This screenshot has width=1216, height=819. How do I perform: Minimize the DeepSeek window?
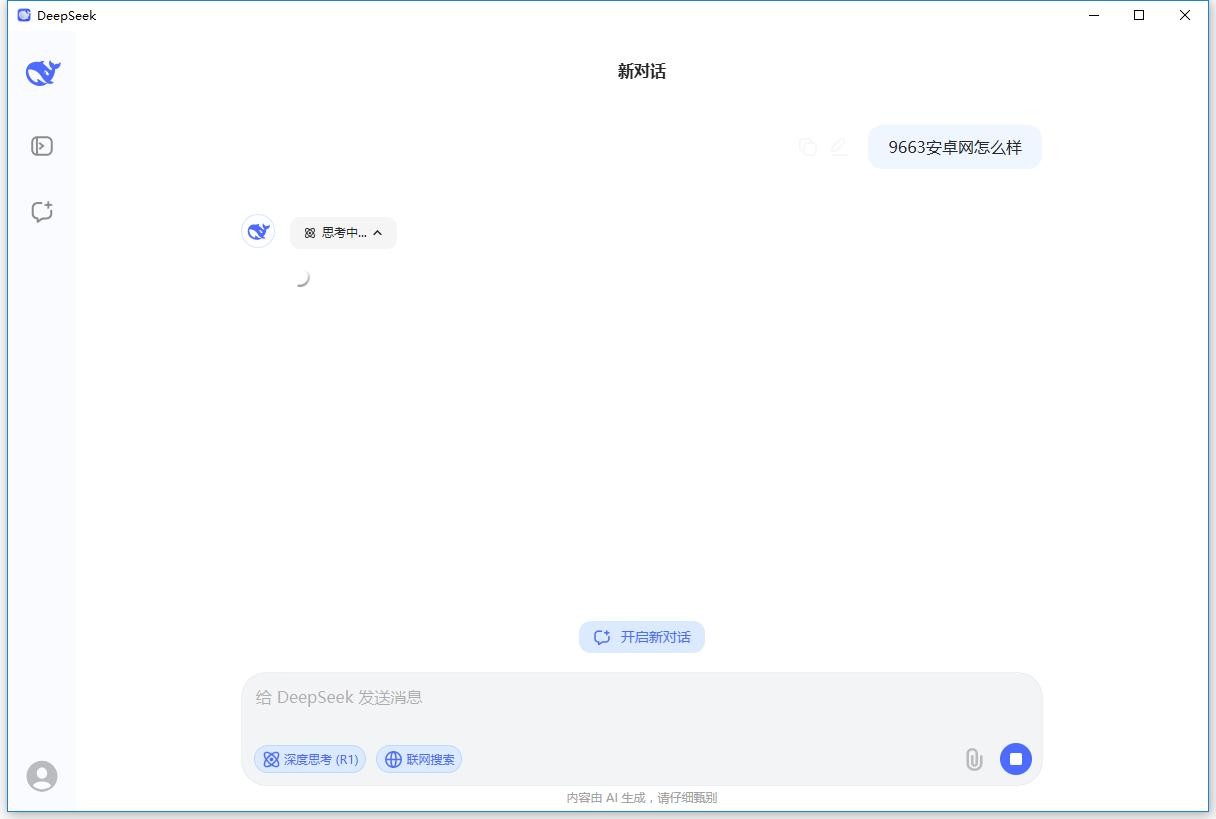[x=1093, y=15]
